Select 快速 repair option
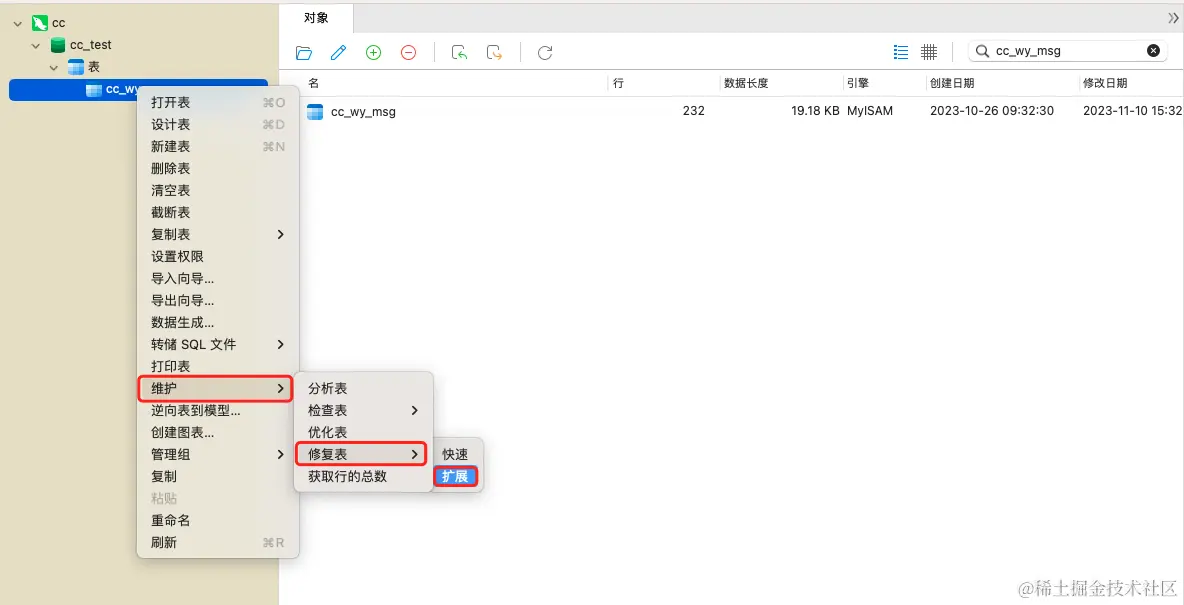1184x605 pixels. [455, 454]
